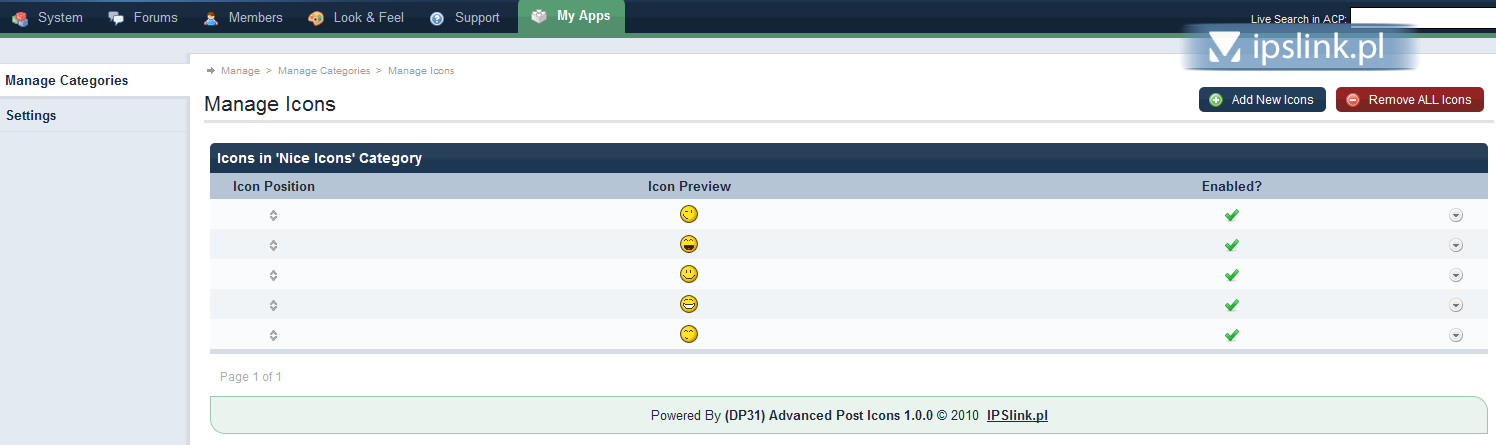Follow the Manage Categories breadcrumb link
1496x445 pixels.
(324, 71)
